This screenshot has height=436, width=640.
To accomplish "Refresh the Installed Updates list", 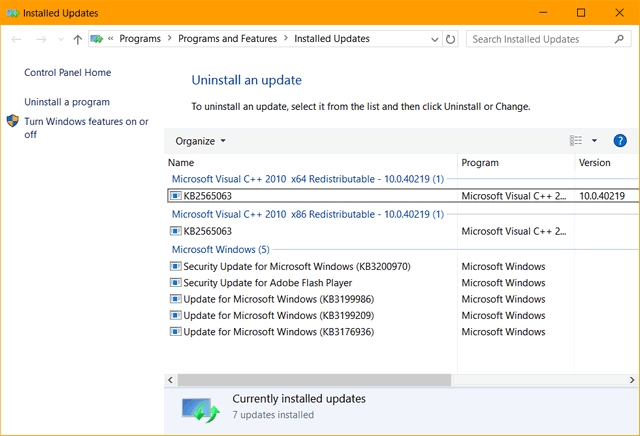I will (450, 39).
